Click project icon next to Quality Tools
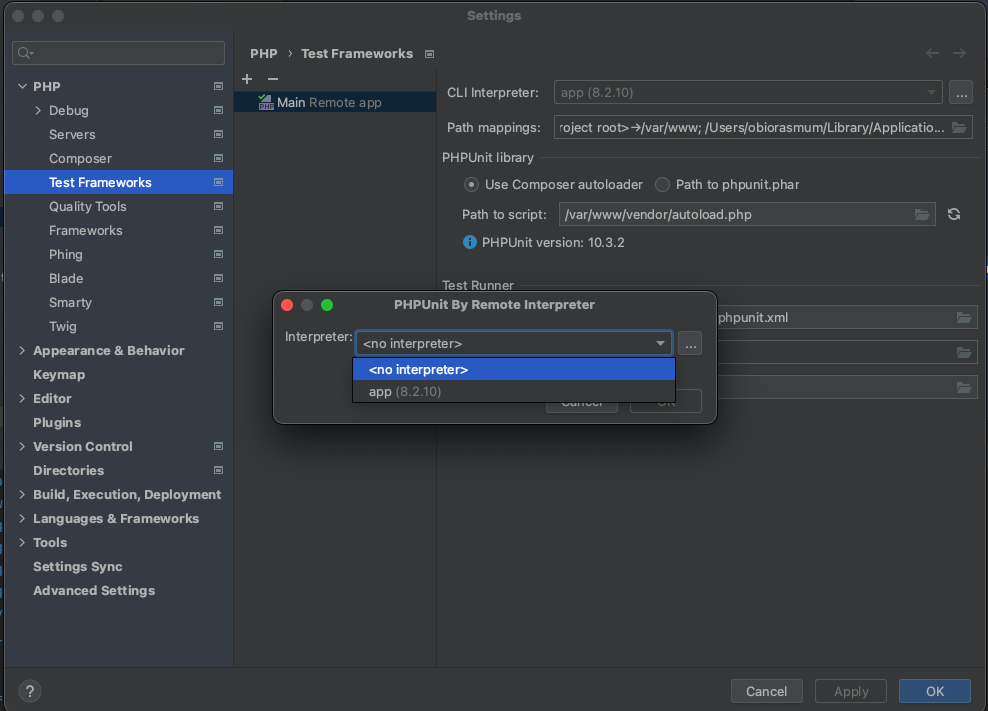 (x=218, y=206)
